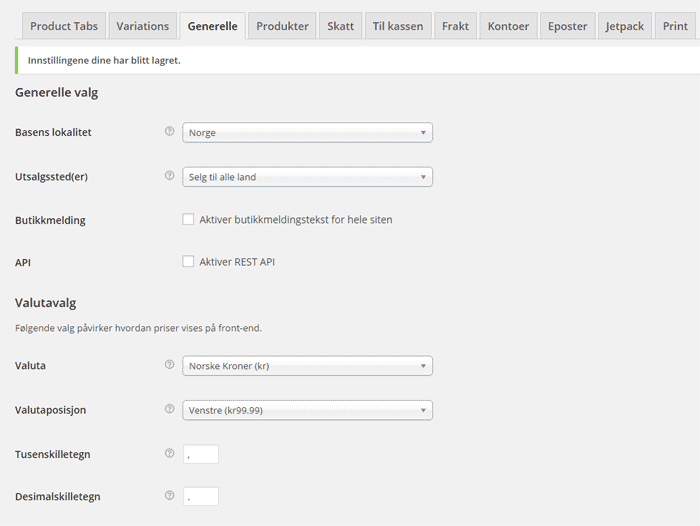The width and height of the screenshot is (700, 526).
Task: Go to the Produkter tab
Action: click(282, 26)
